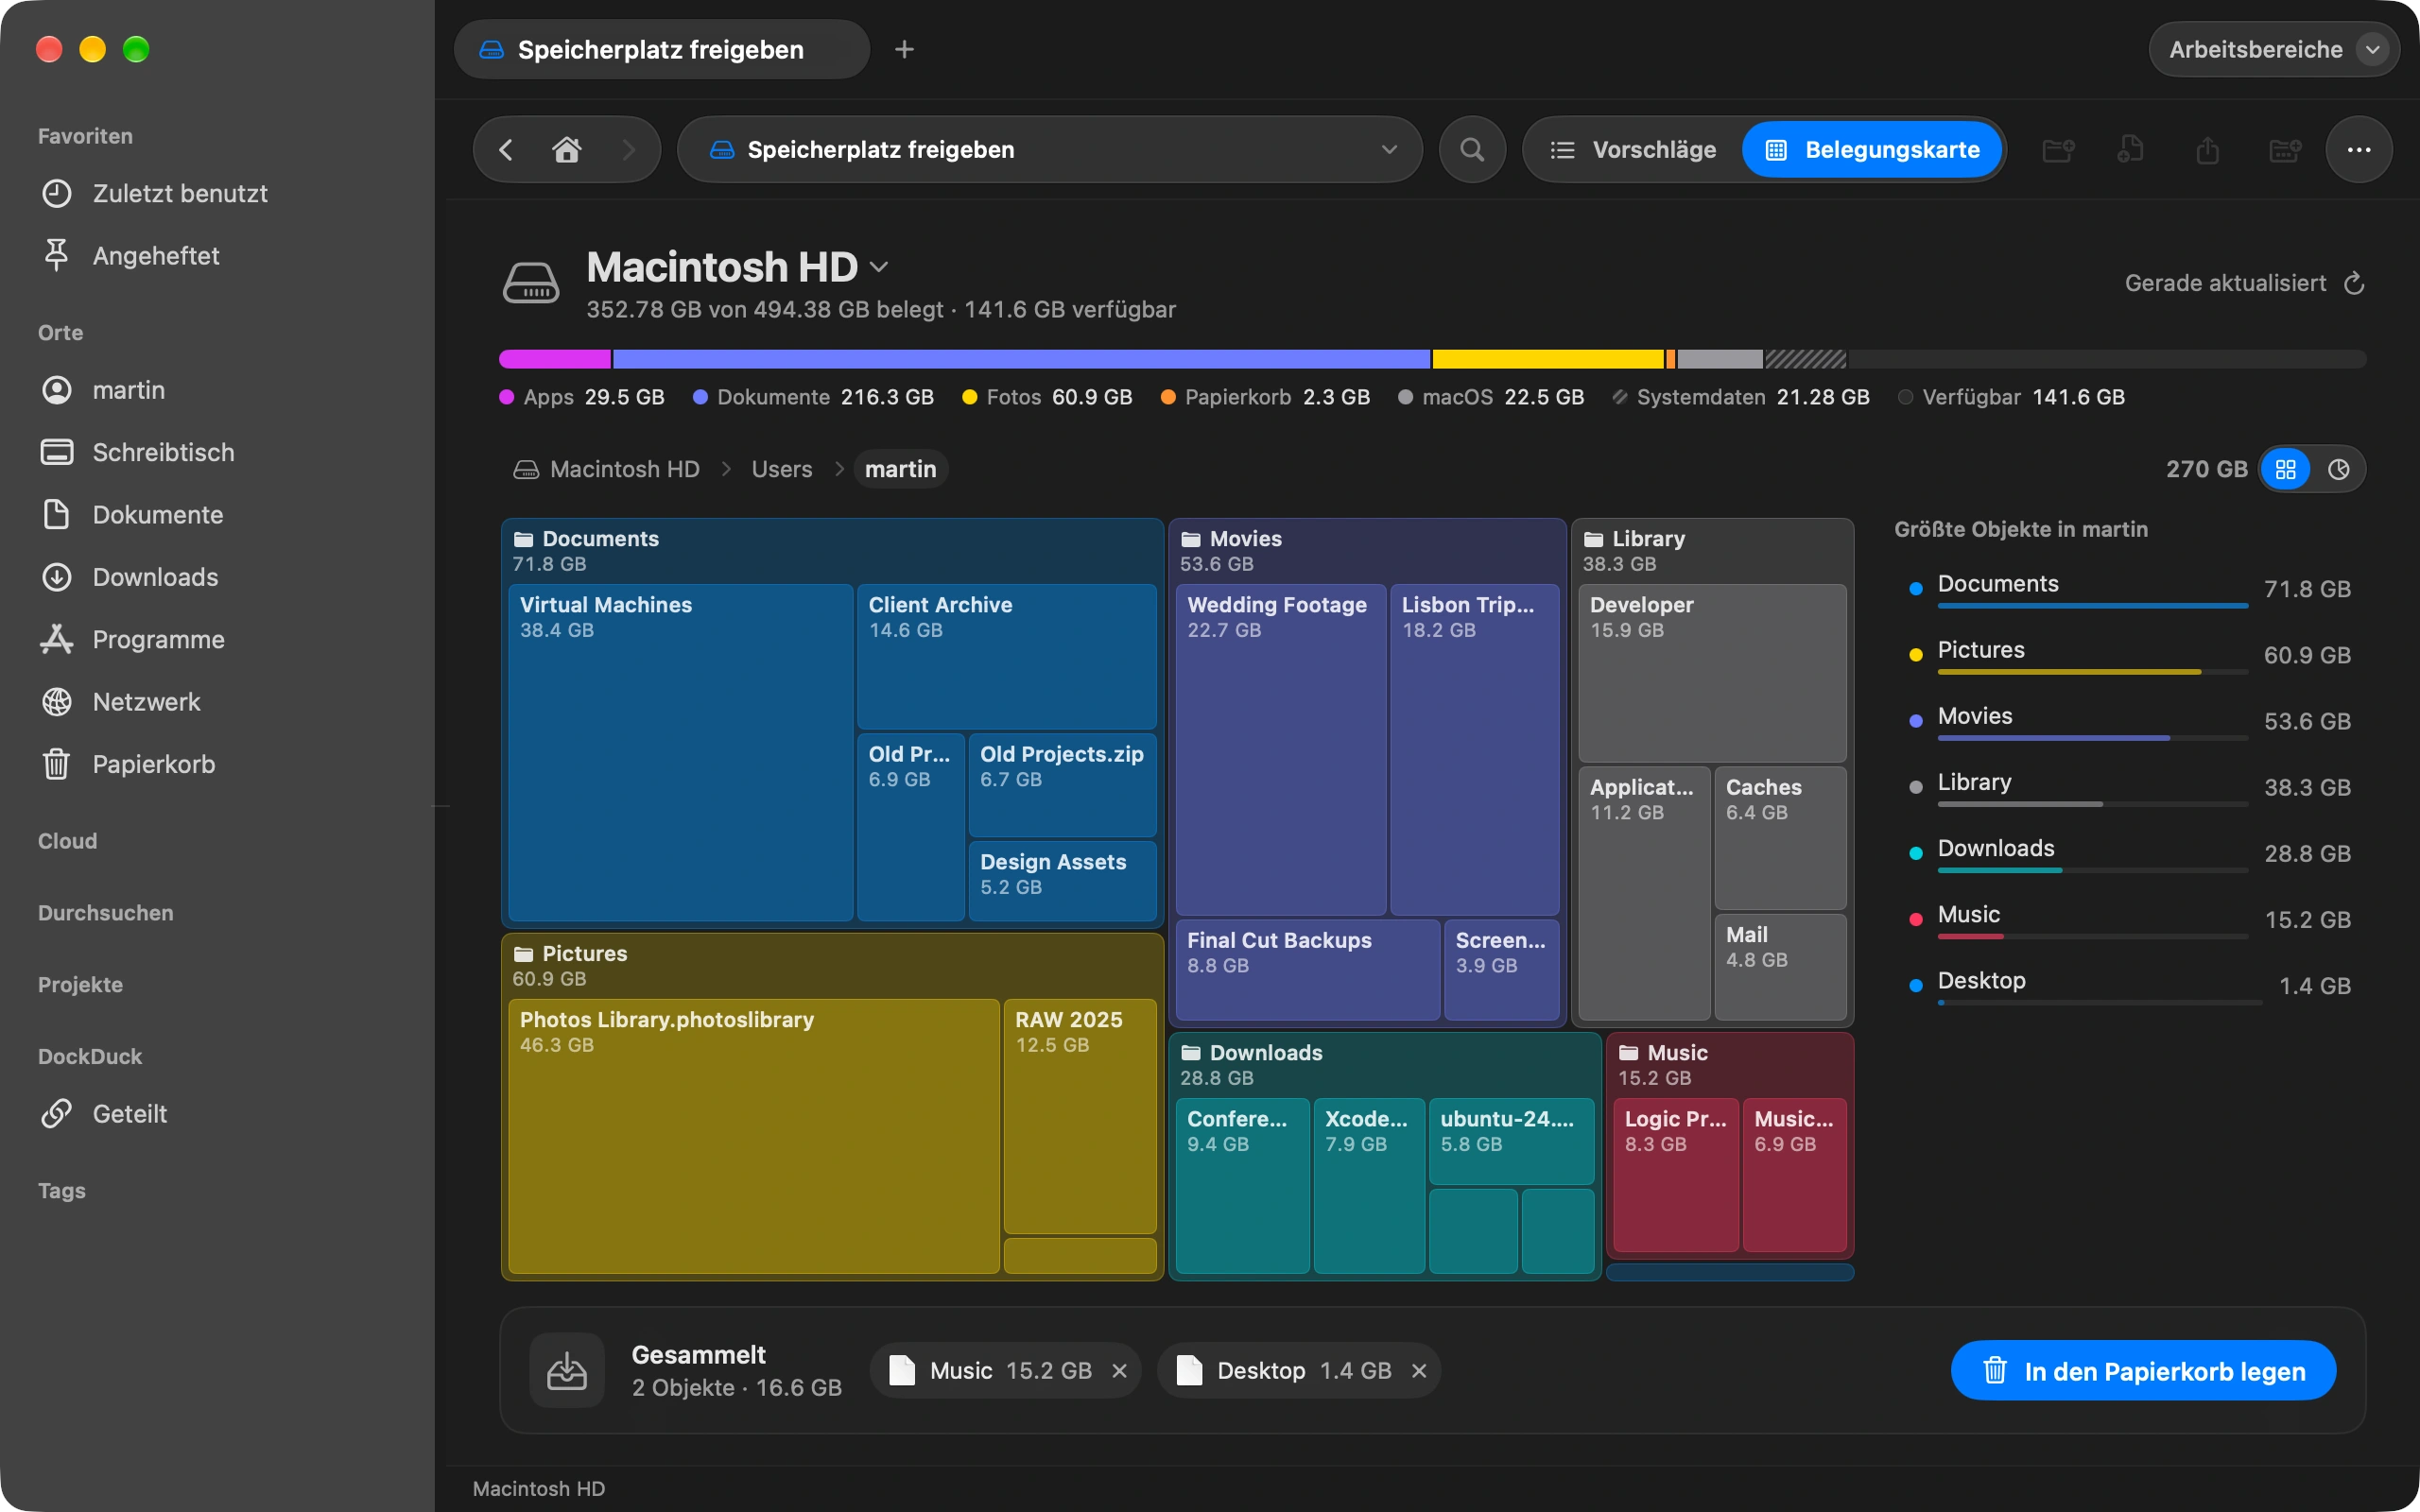This screenshot has width=2420, height=1512.
Task: Click the purple Dokumente storage bar segment
Action: [1021, 359]
